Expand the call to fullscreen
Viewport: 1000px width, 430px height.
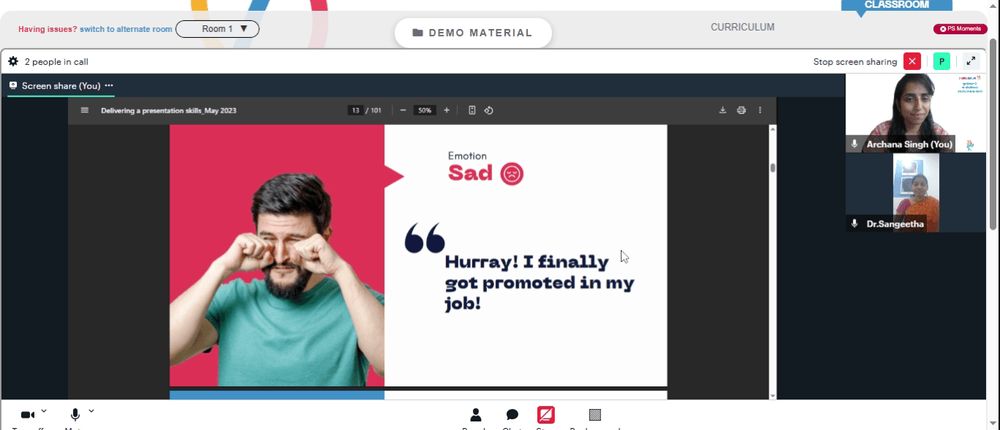pos(971,61)
